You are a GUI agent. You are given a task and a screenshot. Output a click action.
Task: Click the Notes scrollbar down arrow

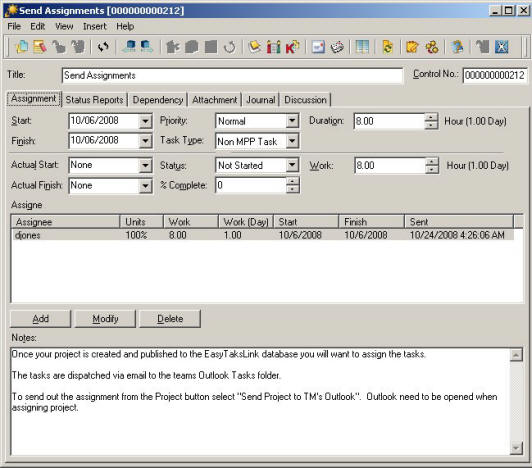516,448
